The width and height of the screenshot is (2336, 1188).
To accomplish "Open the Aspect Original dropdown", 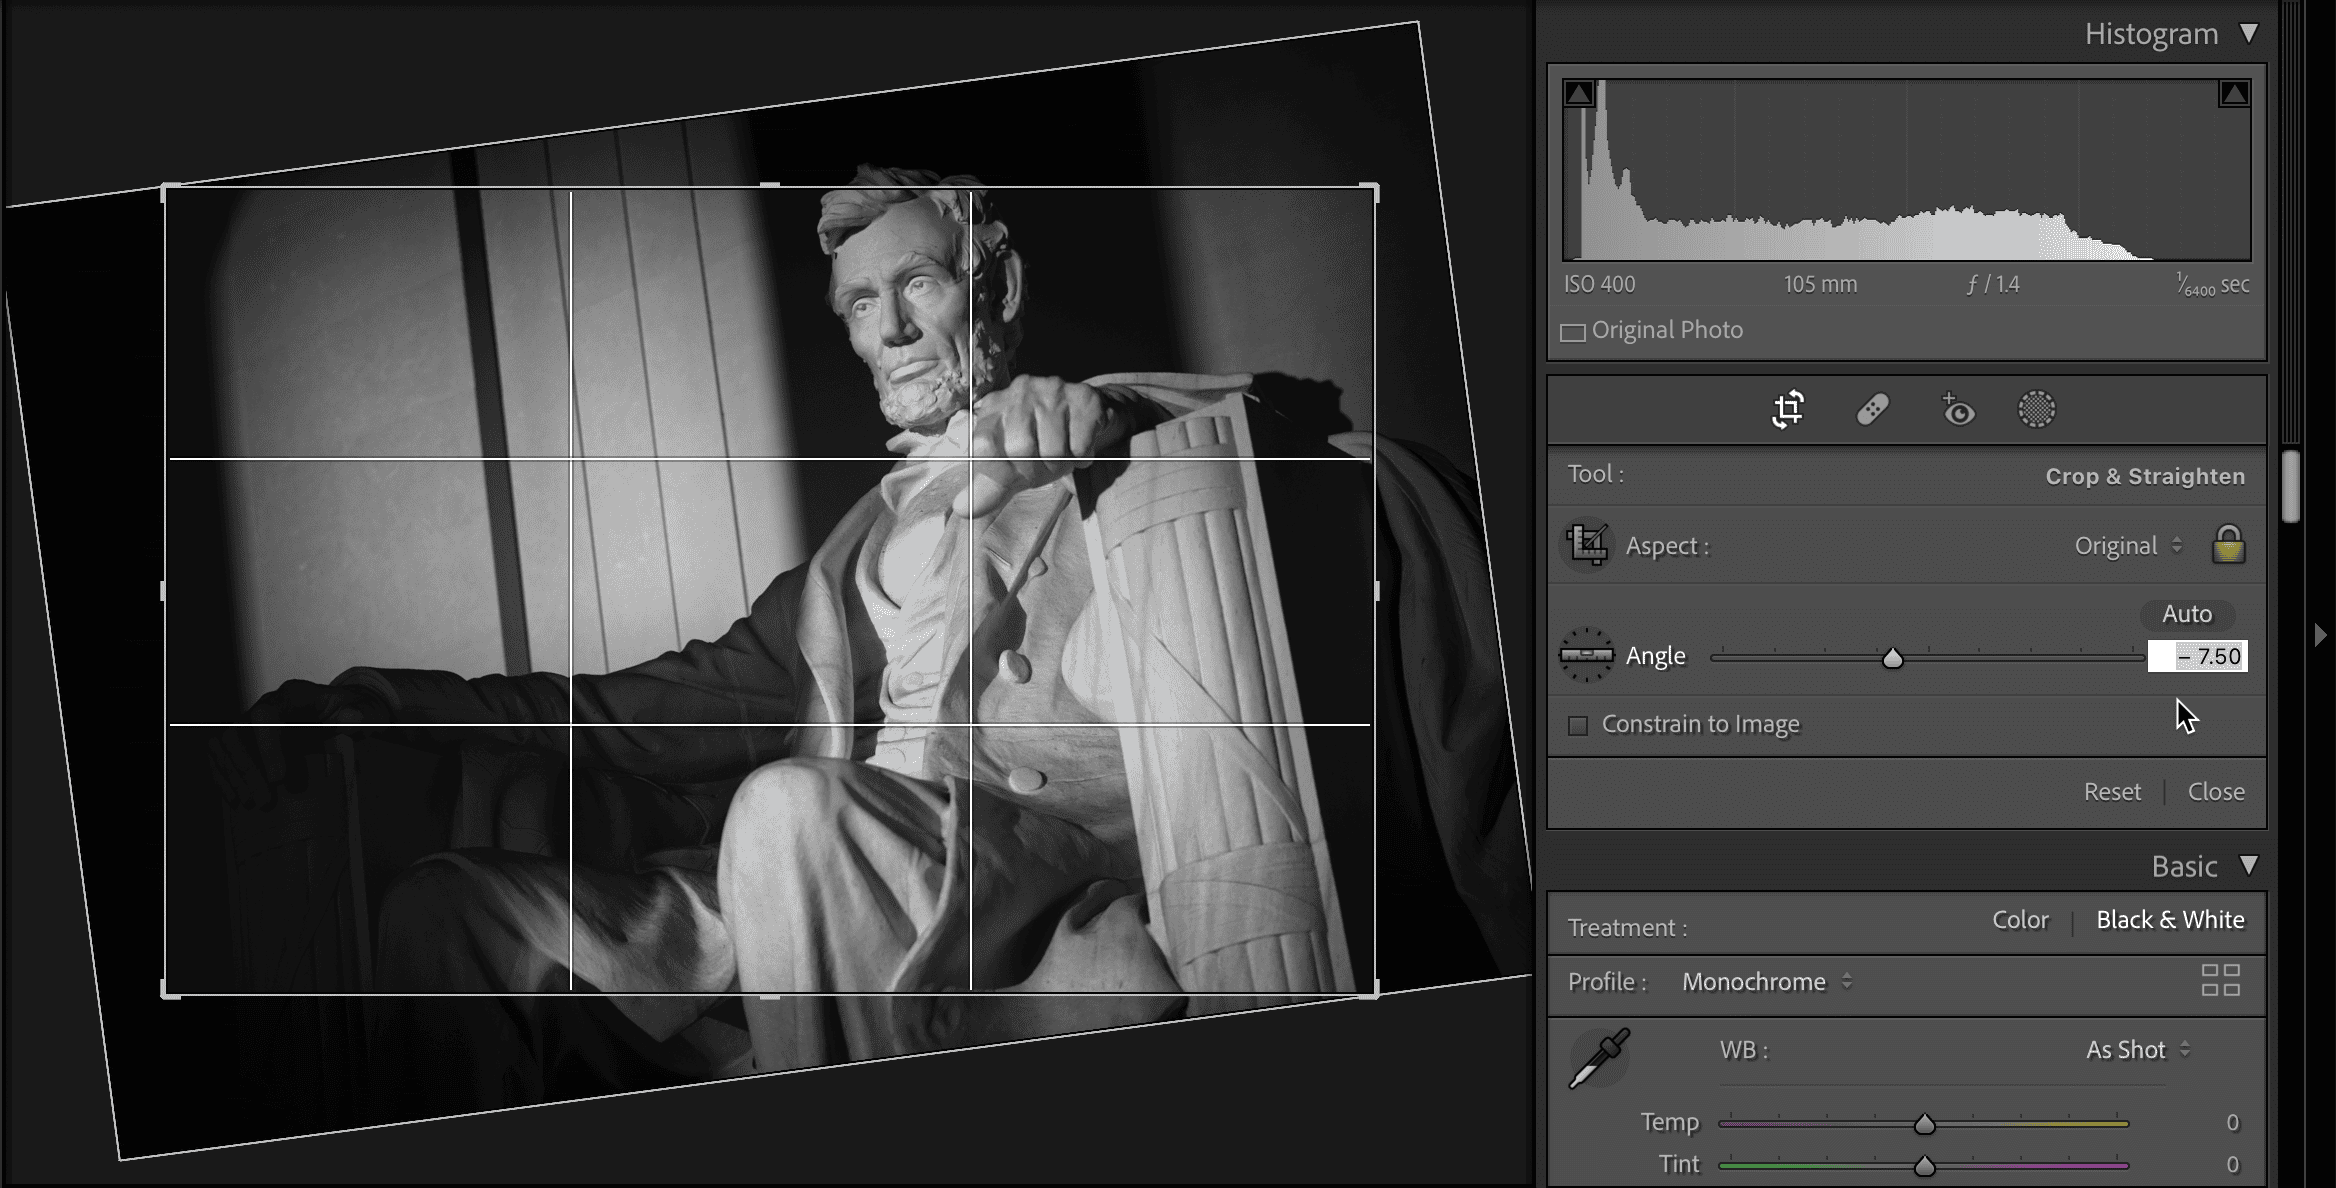I will coord(2128,546).
